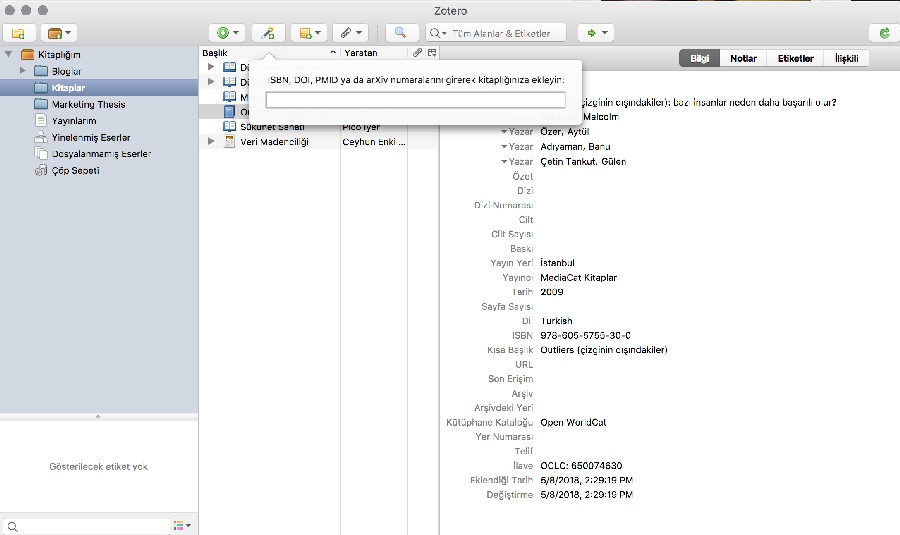Screen dimensions: 900x535
Task: Sort items by Yaratan column header
Action: click(x=374, y=53)
